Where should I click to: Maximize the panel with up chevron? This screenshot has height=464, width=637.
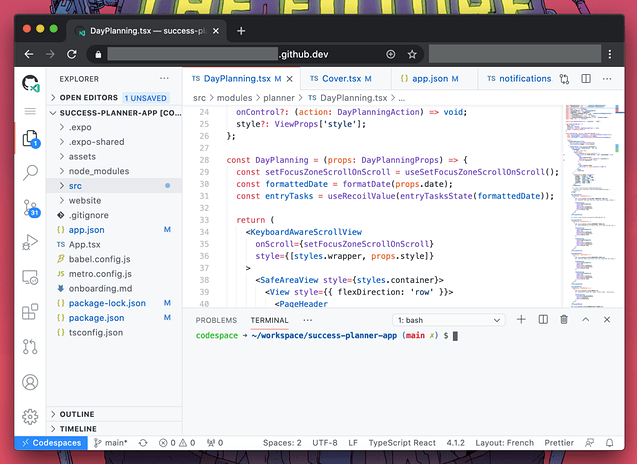585,320
